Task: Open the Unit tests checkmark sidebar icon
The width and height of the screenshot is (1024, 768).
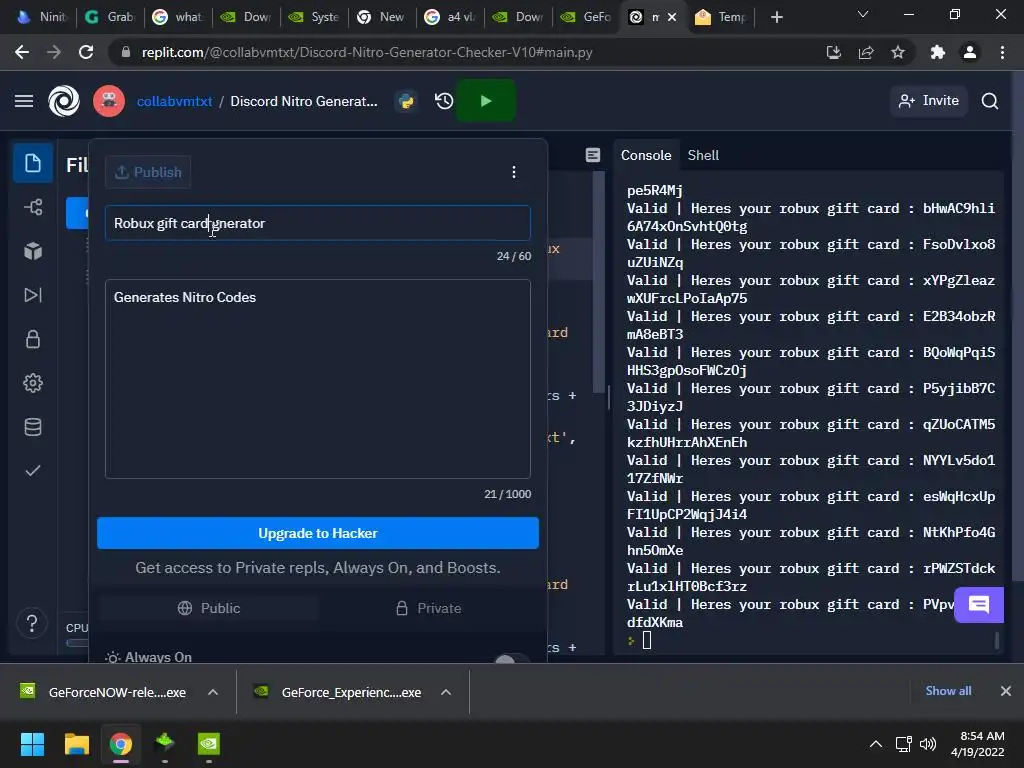Action: pyautogui.click(x=33, y=471)
